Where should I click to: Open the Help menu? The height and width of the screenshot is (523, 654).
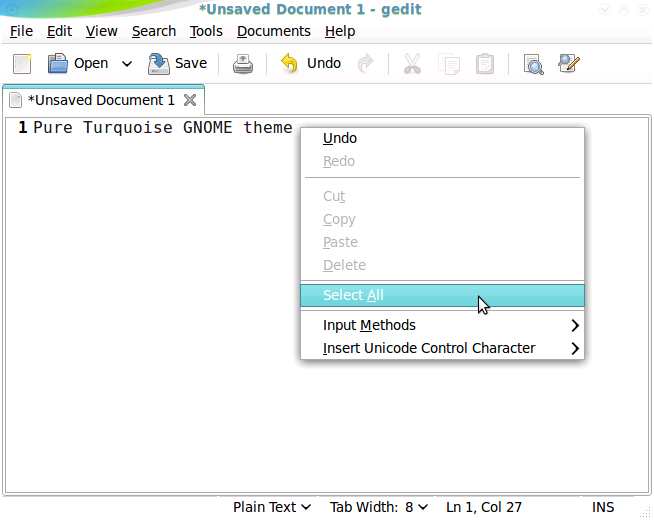click(x=340, y=31)
